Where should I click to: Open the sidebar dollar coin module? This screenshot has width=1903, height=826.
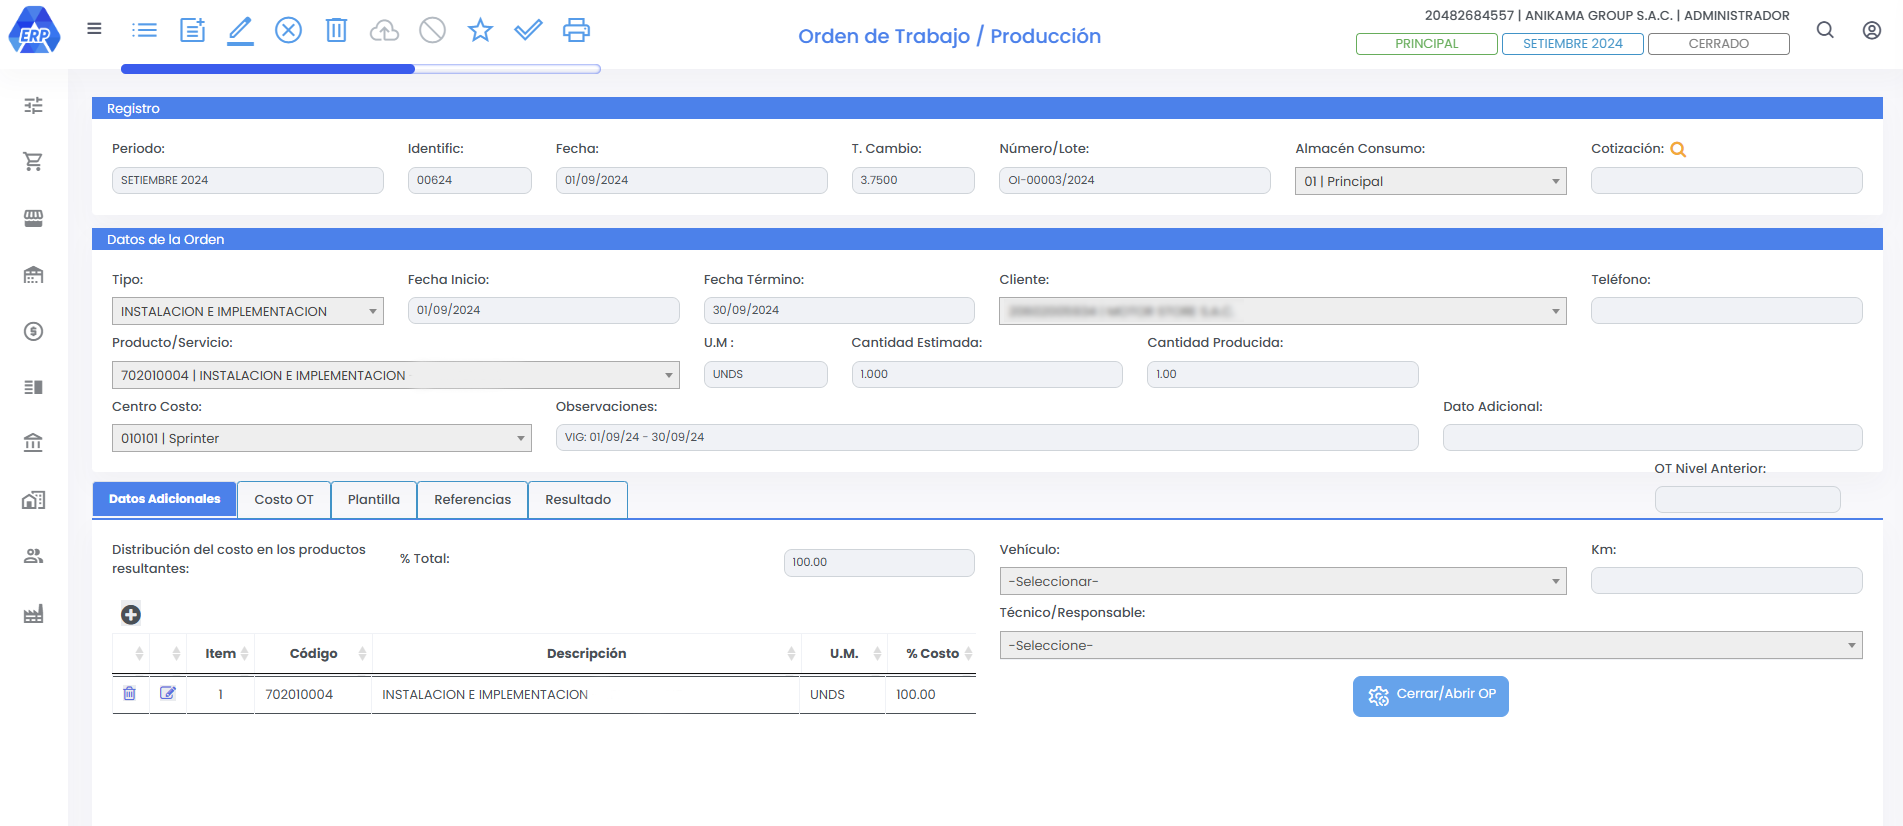33,331
